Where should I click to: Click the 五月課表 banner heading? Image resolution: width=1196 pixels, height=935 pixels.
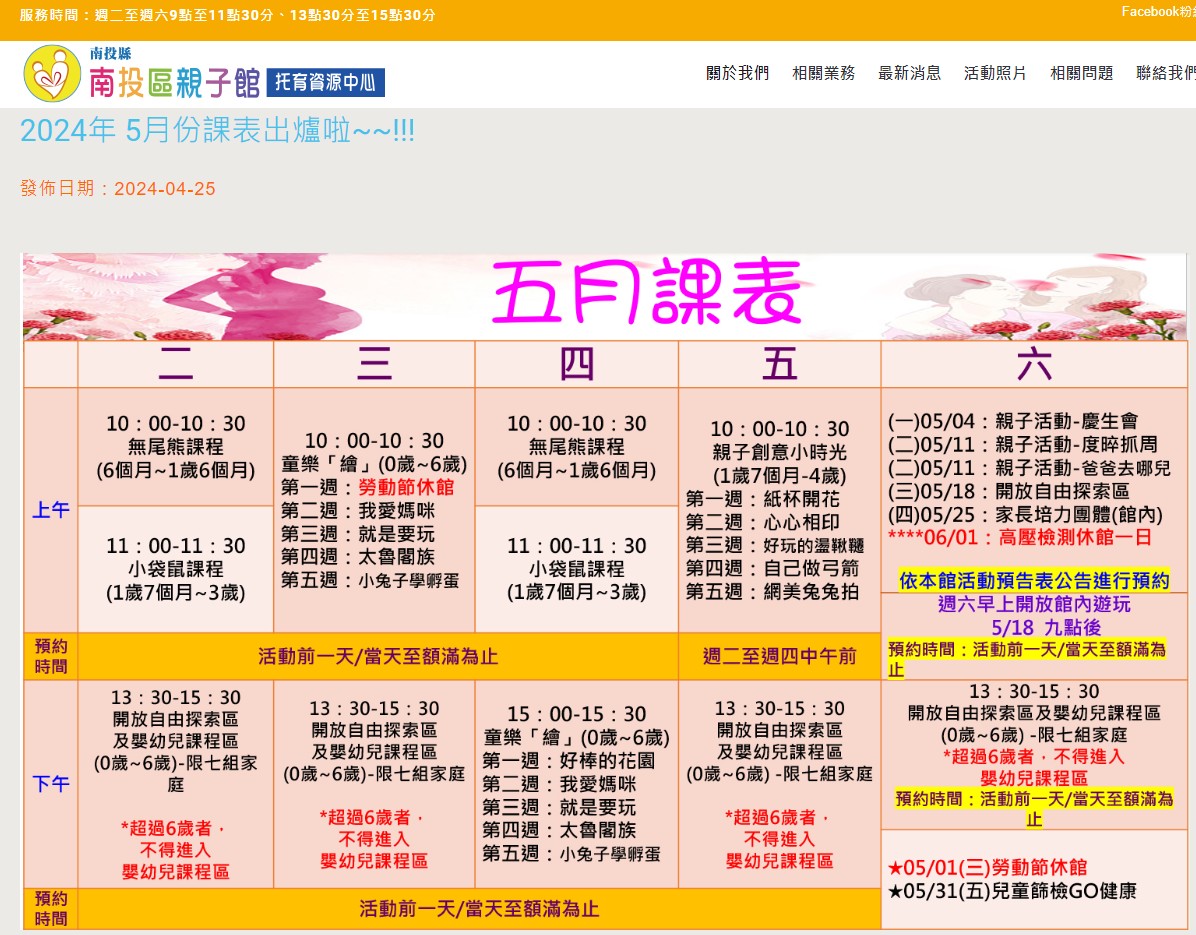[647, 292]
